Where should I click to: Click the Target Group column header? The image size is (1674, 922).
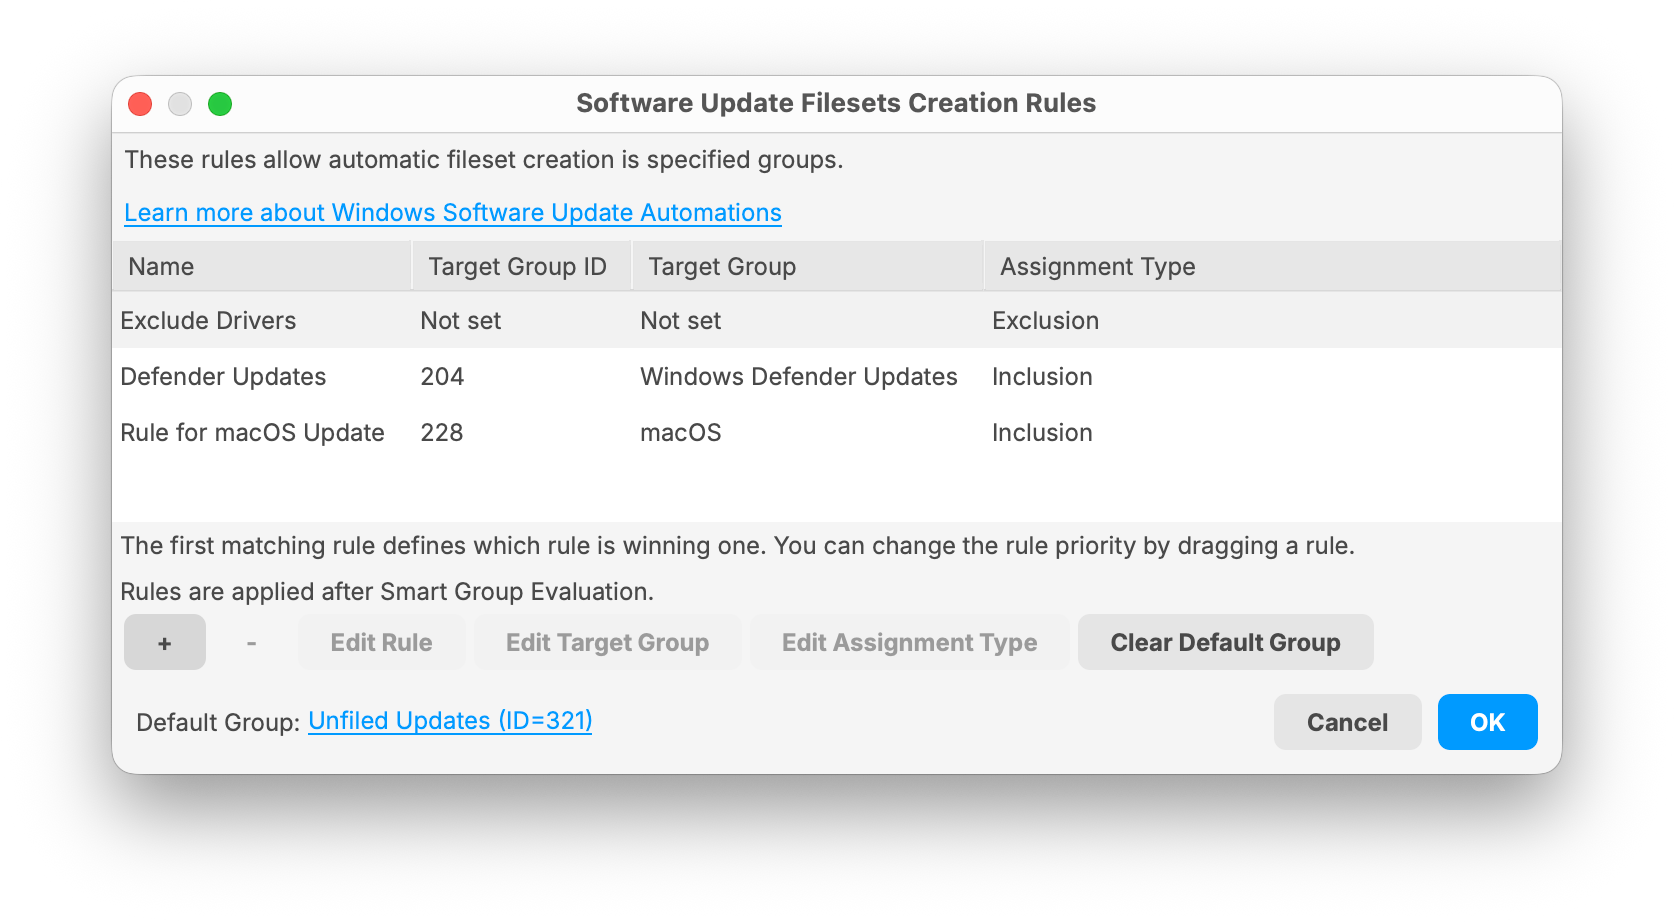coord(808,266)
